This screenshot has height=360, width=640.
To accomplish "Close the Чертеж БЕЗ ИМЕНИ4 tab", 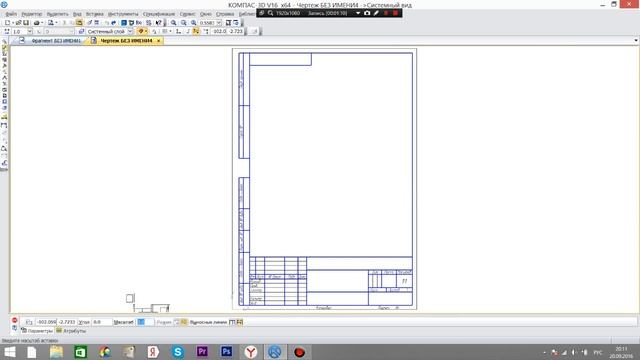I will [159, 41].
